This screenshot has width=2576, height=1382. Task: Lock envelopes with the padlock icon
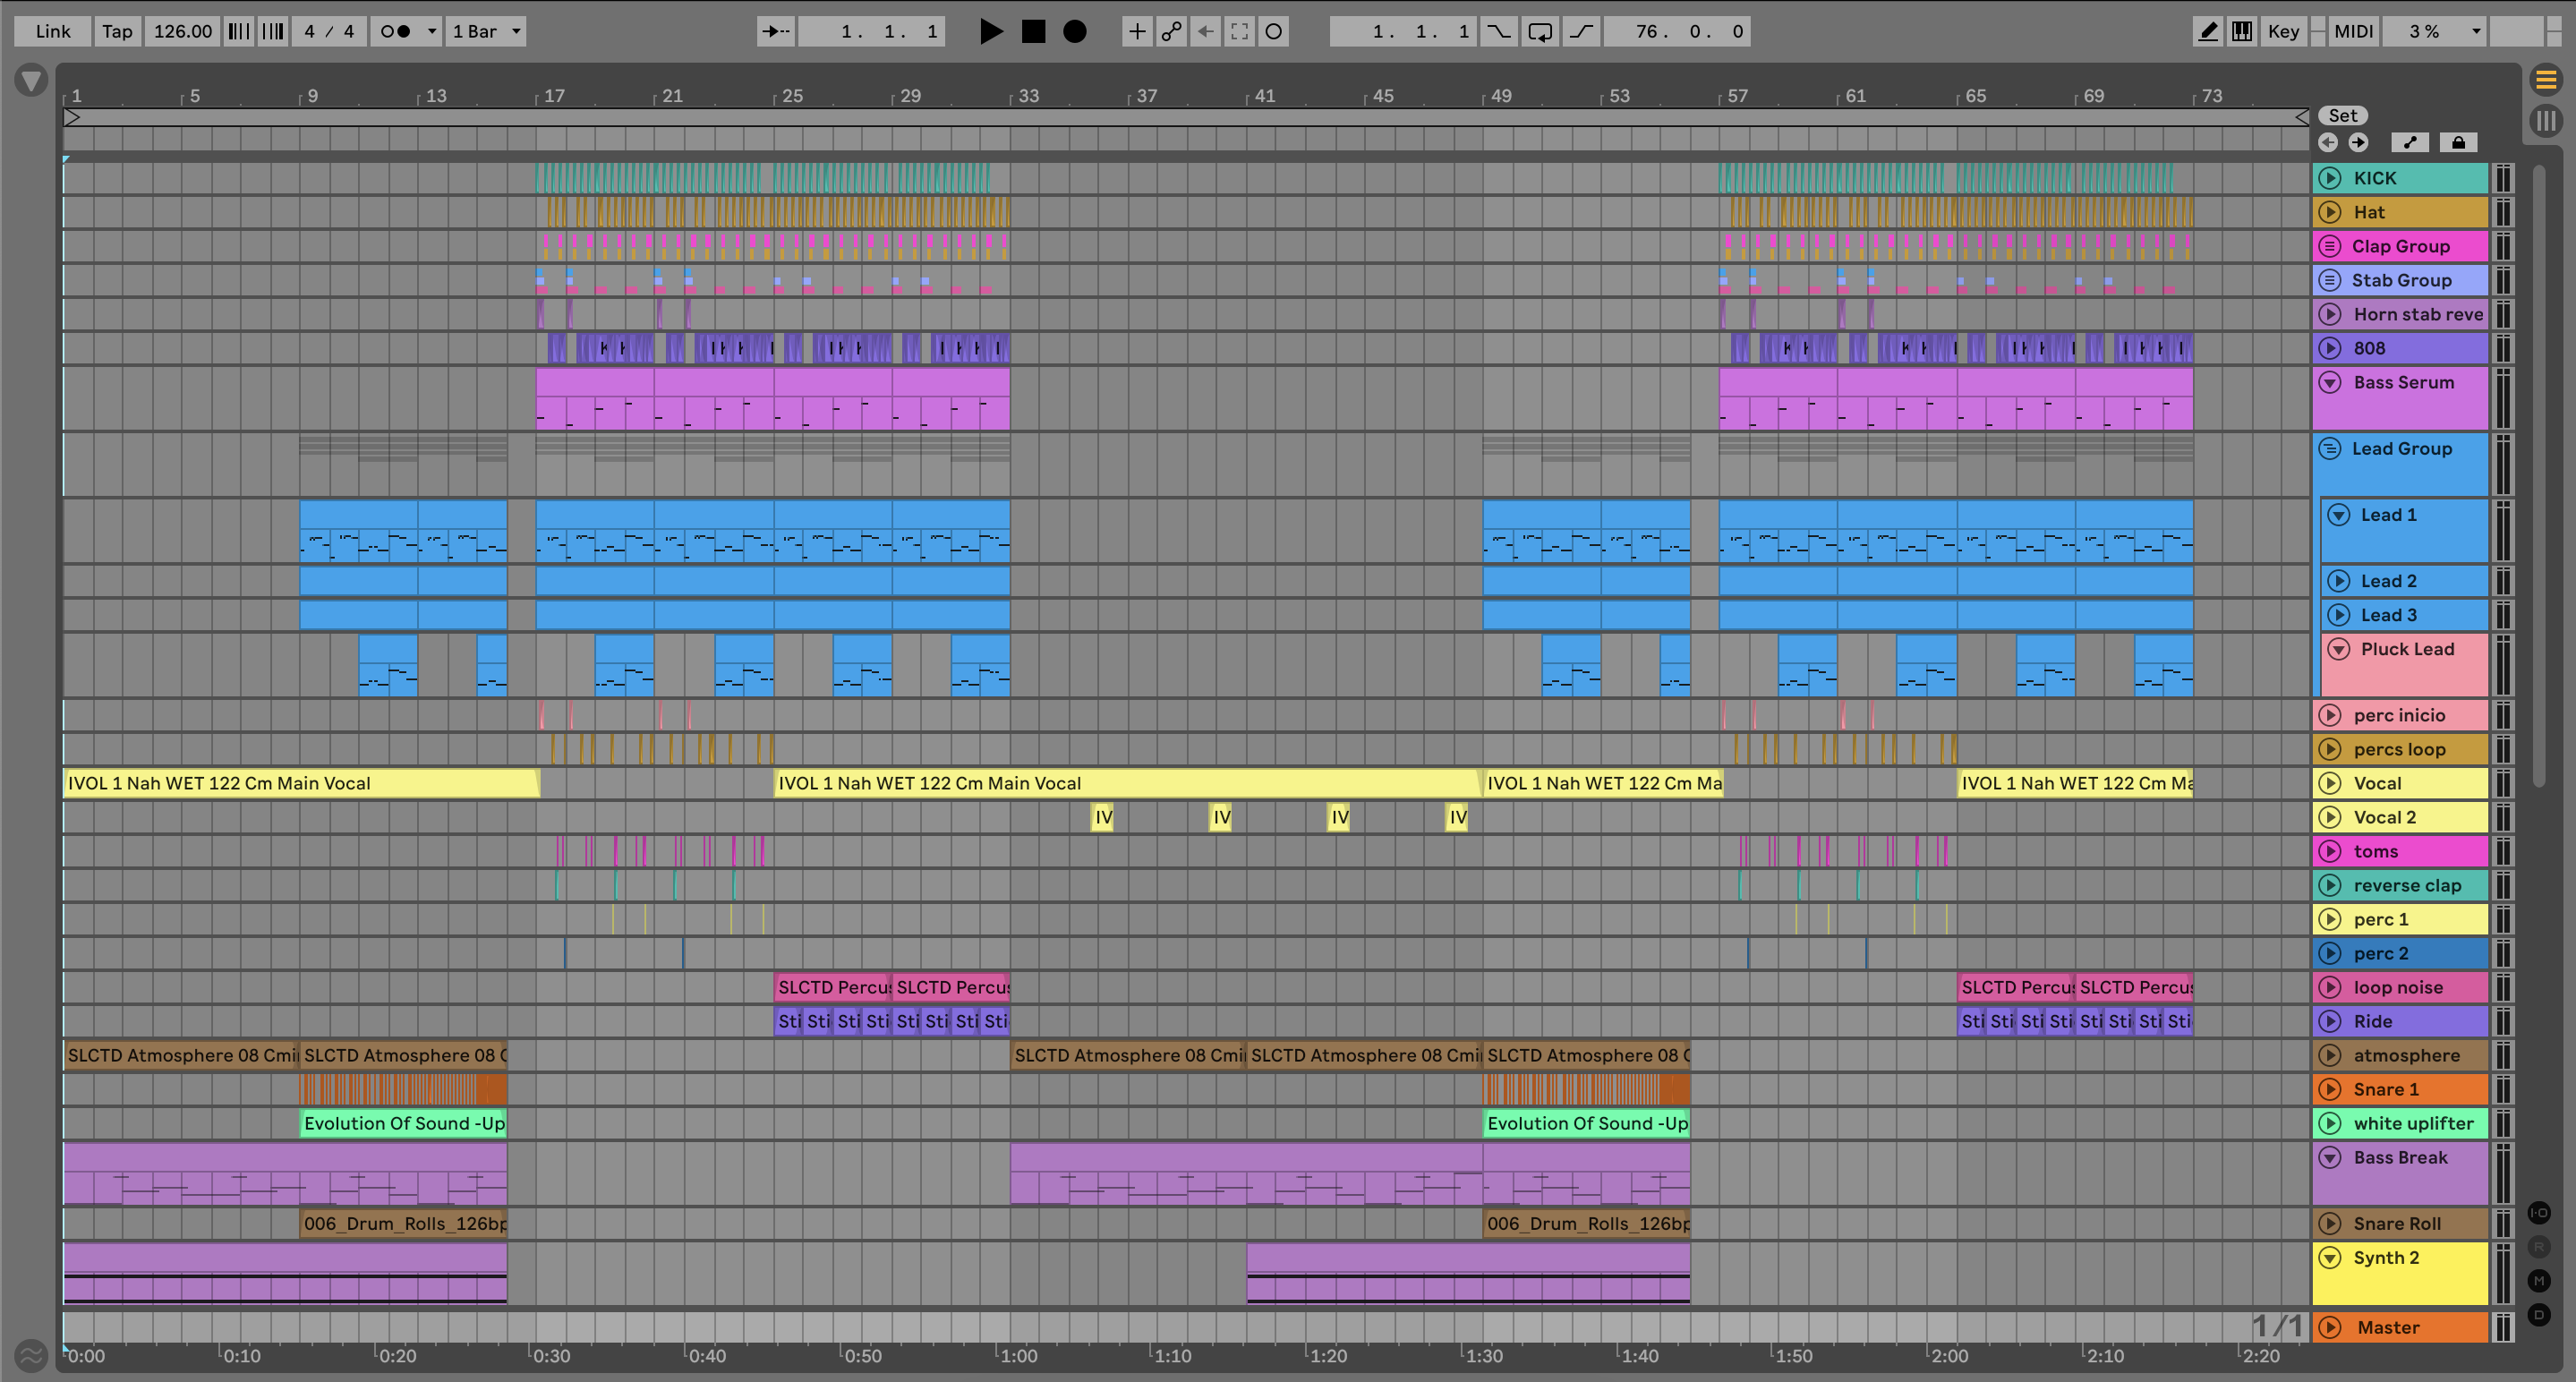click(x=2458, y=142)
